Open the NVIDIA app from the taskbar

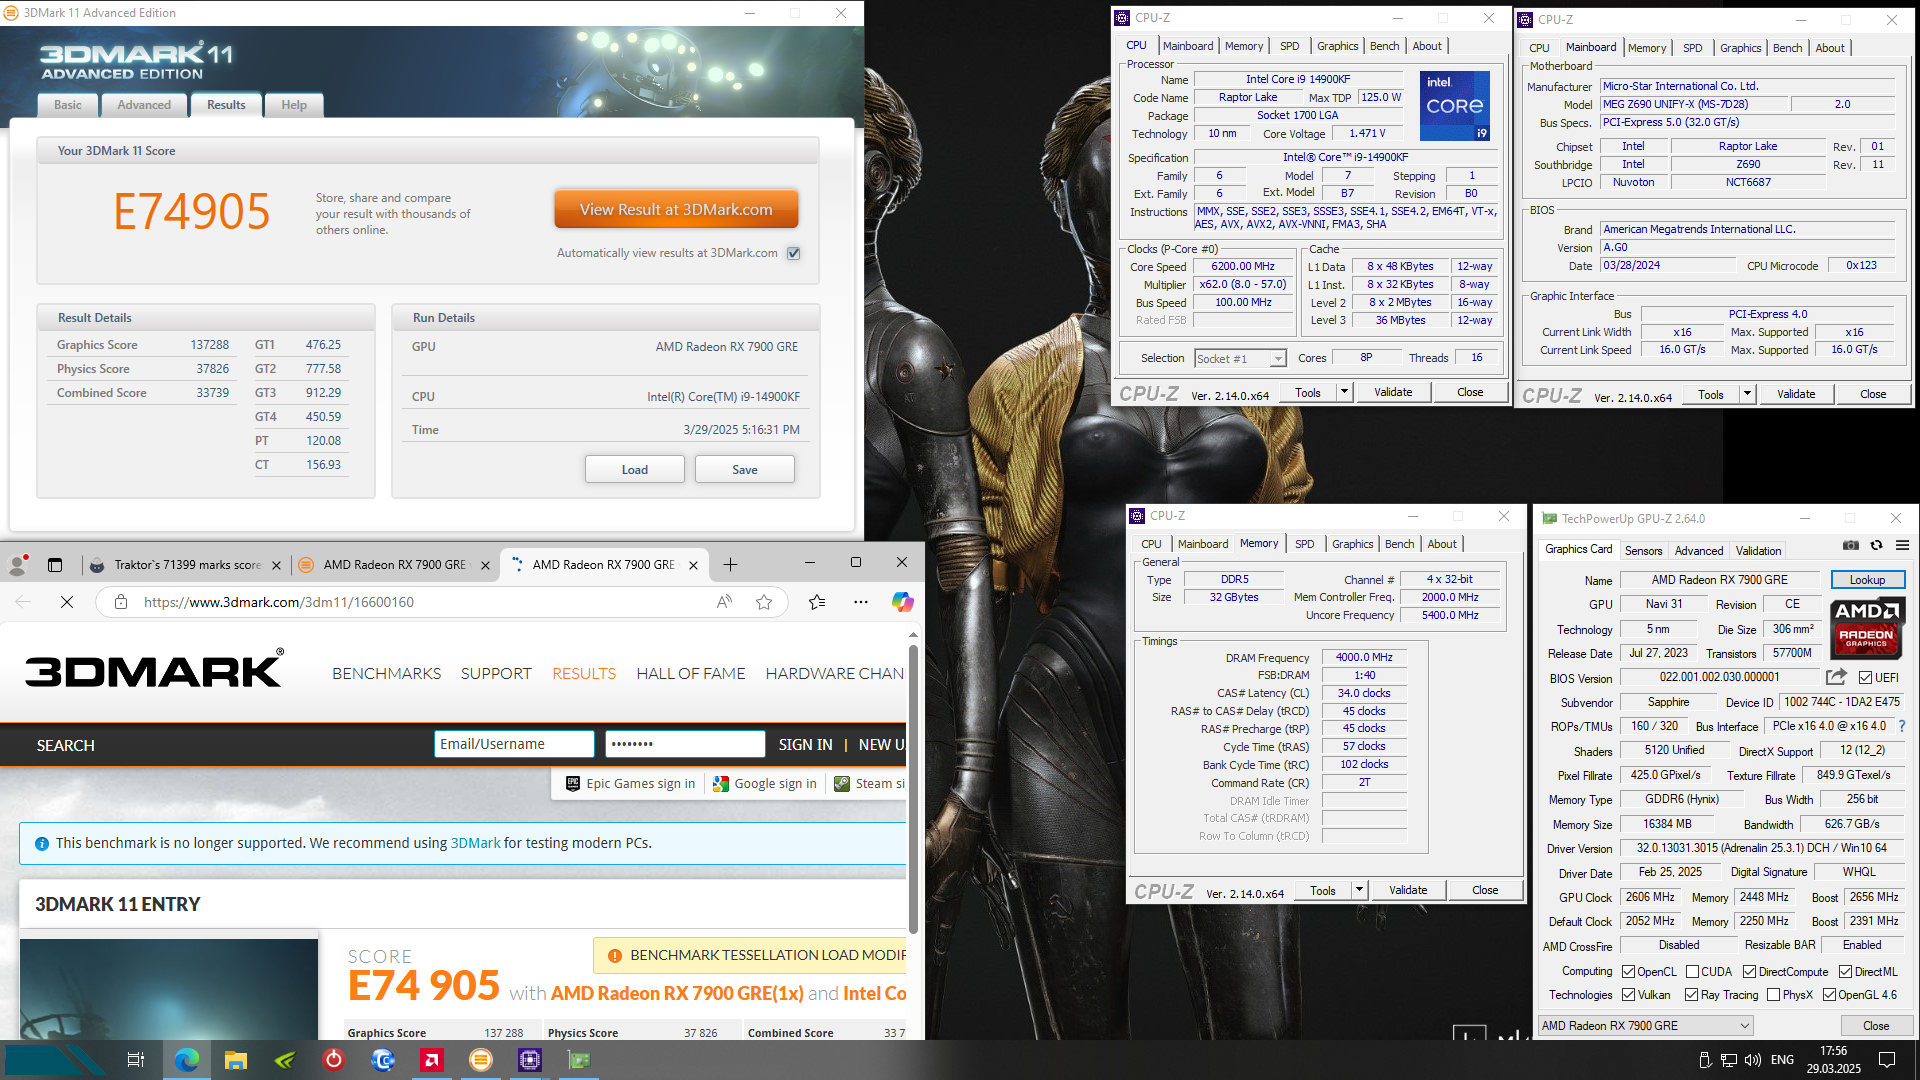(x=285, y=1060)
